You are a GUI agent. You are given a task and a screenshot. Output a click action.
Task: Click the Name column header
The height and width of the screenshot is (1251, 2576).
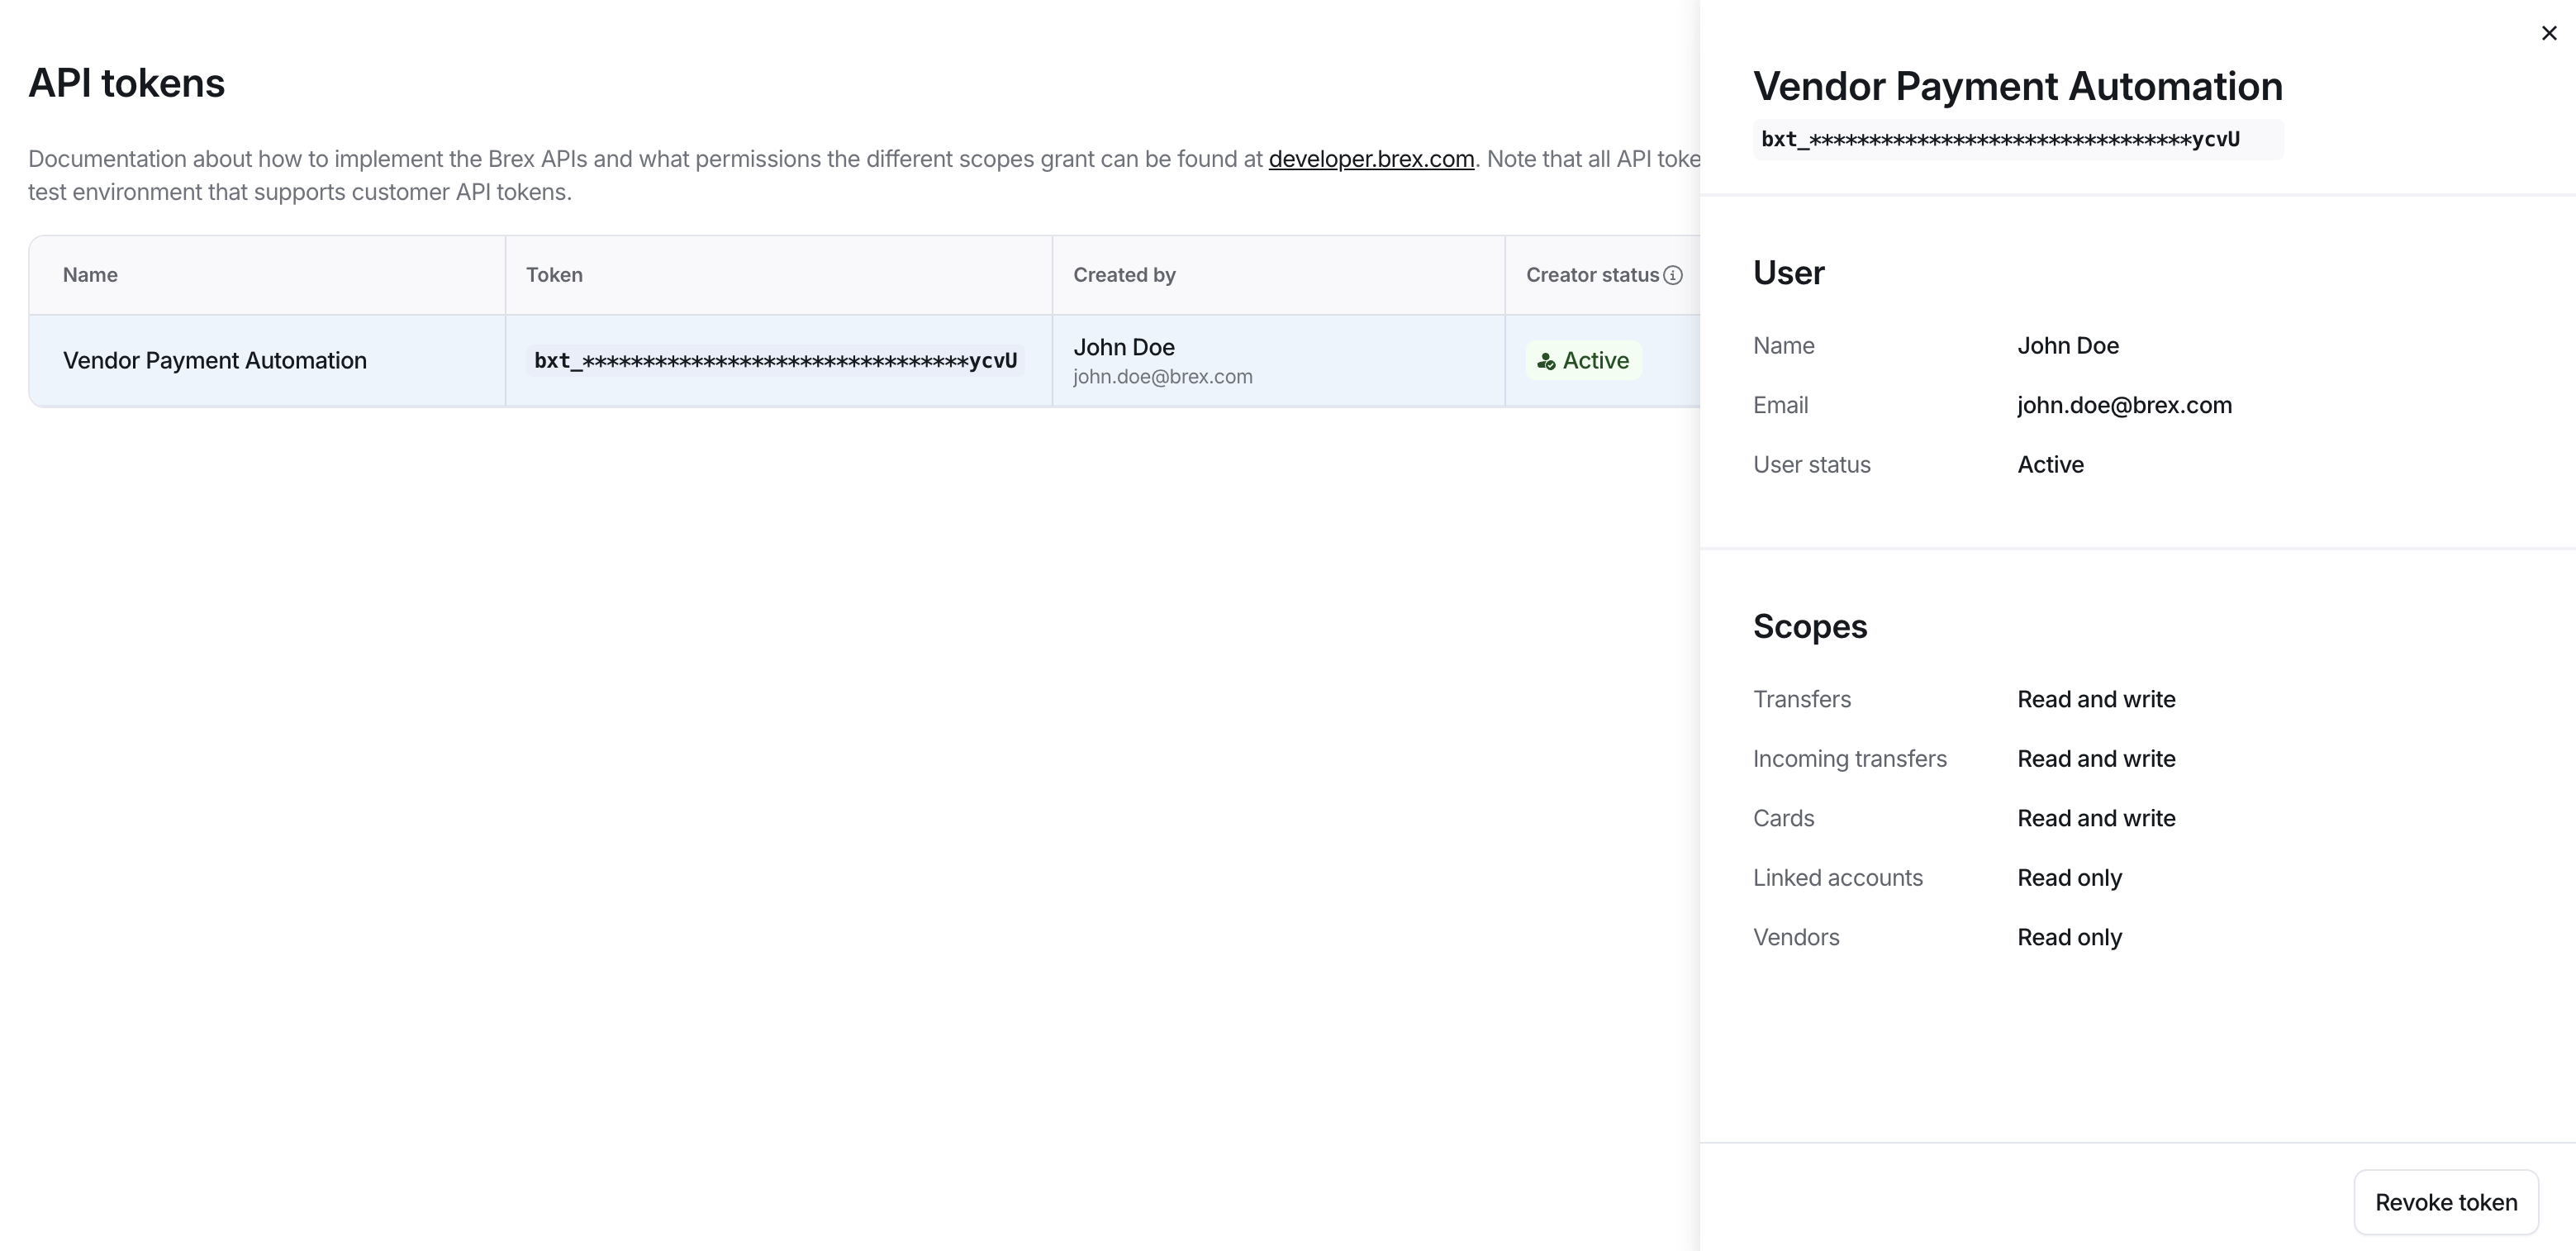(90, 275)
